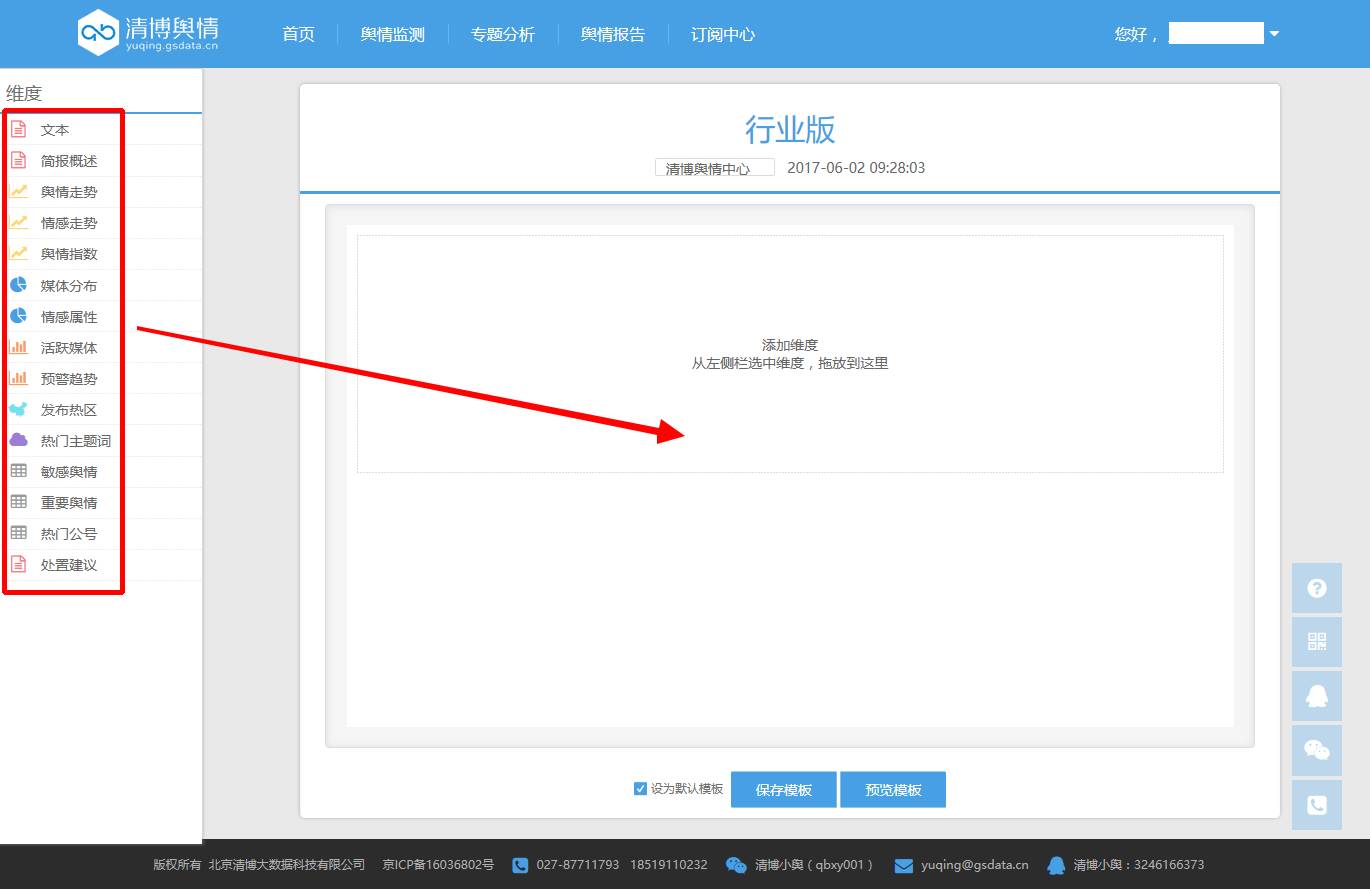Select the 简报概述 dimension label
The width and height of the screenshot is (1370, 889).
69,161
